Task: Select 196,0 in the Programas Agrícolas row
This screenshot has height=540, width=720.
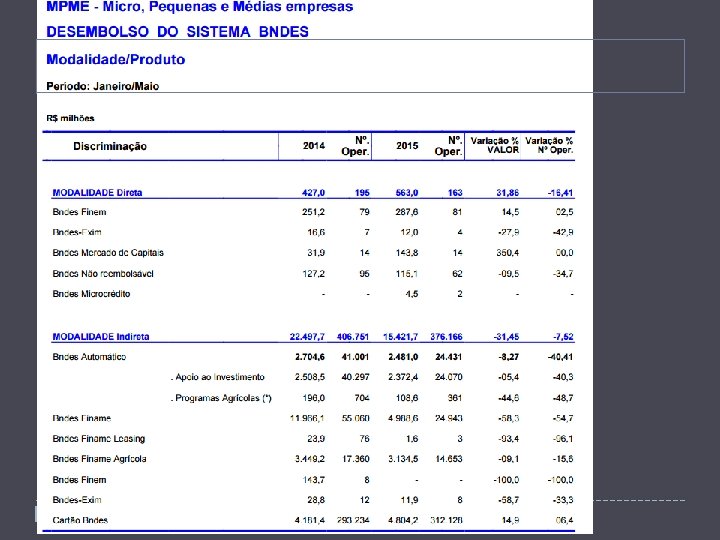Action: point(314,398)
